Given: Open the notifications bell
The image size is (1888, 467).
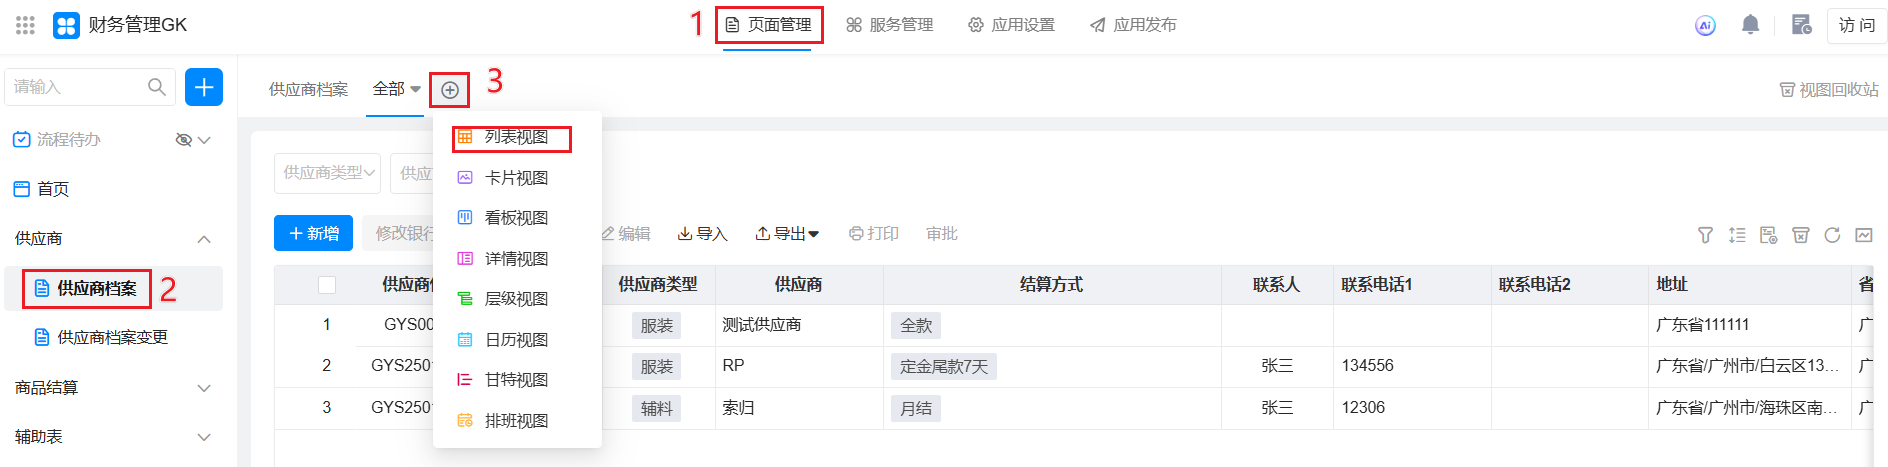Looking at the screenshot, I should pos(1750,25).
